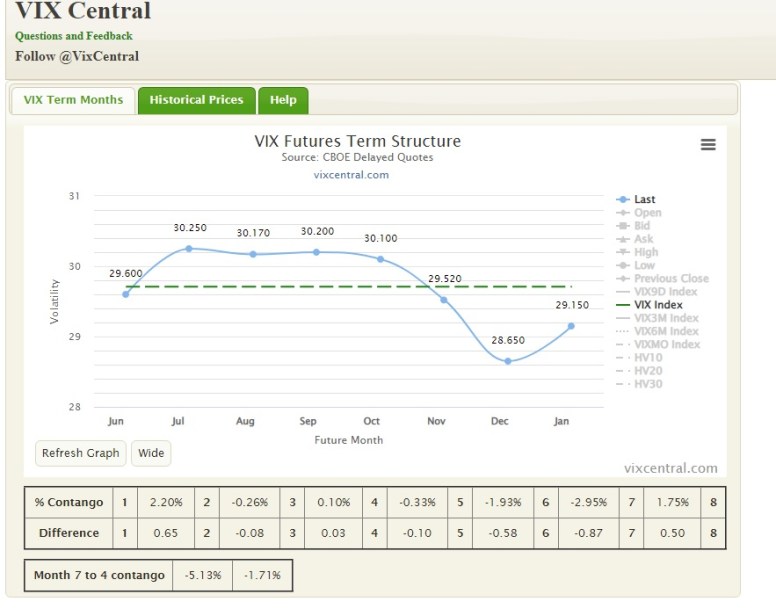Viewport: 776px width, 616px height.
Task: Open the vixcentral.com link under chart title
Action: (351, 175)
